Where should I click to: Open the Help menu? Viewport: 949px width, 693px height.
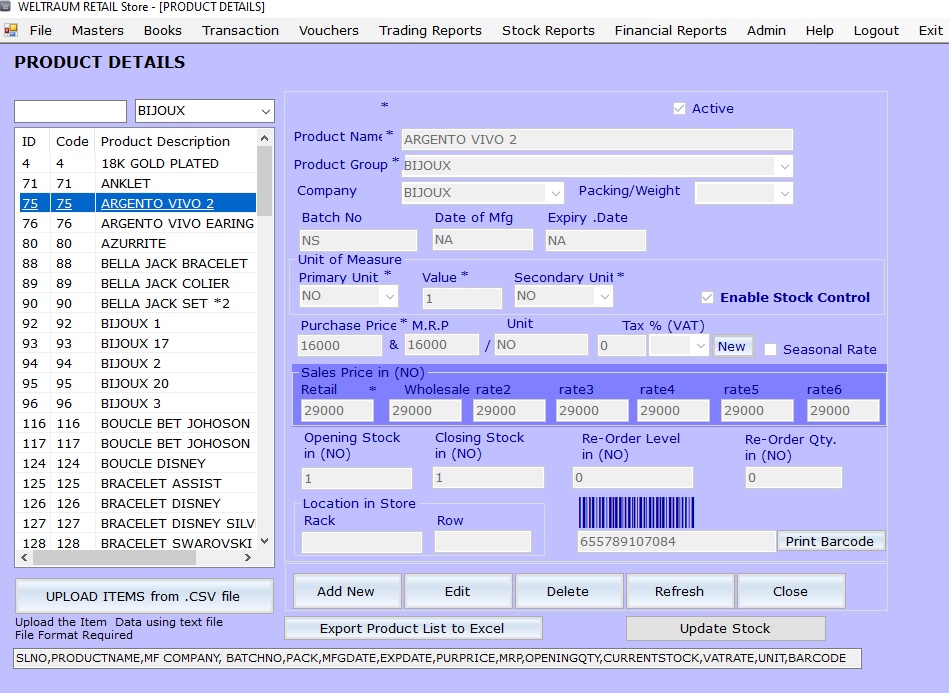[x=819, y=30]
